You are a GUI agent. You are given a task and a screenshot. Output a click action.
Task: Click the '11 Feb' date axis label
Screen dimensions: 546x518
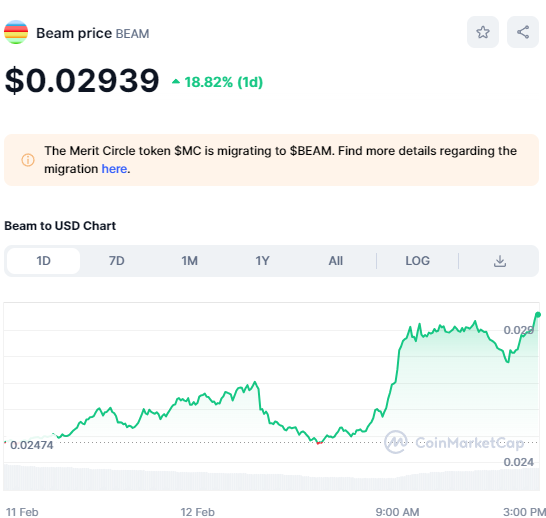pos(22,512)
